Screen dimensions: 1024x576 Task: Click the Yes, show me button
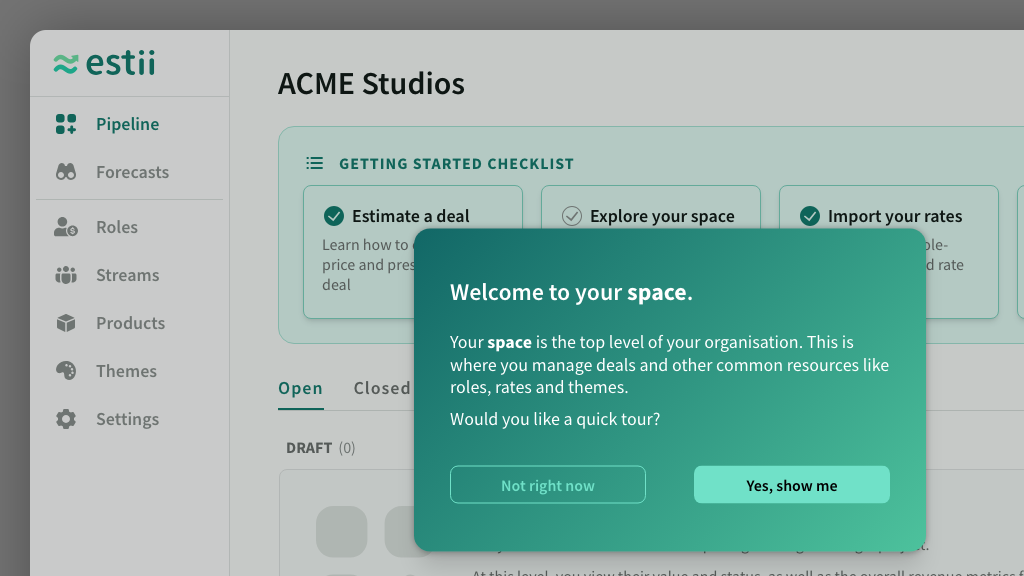[x=791, y=485]
